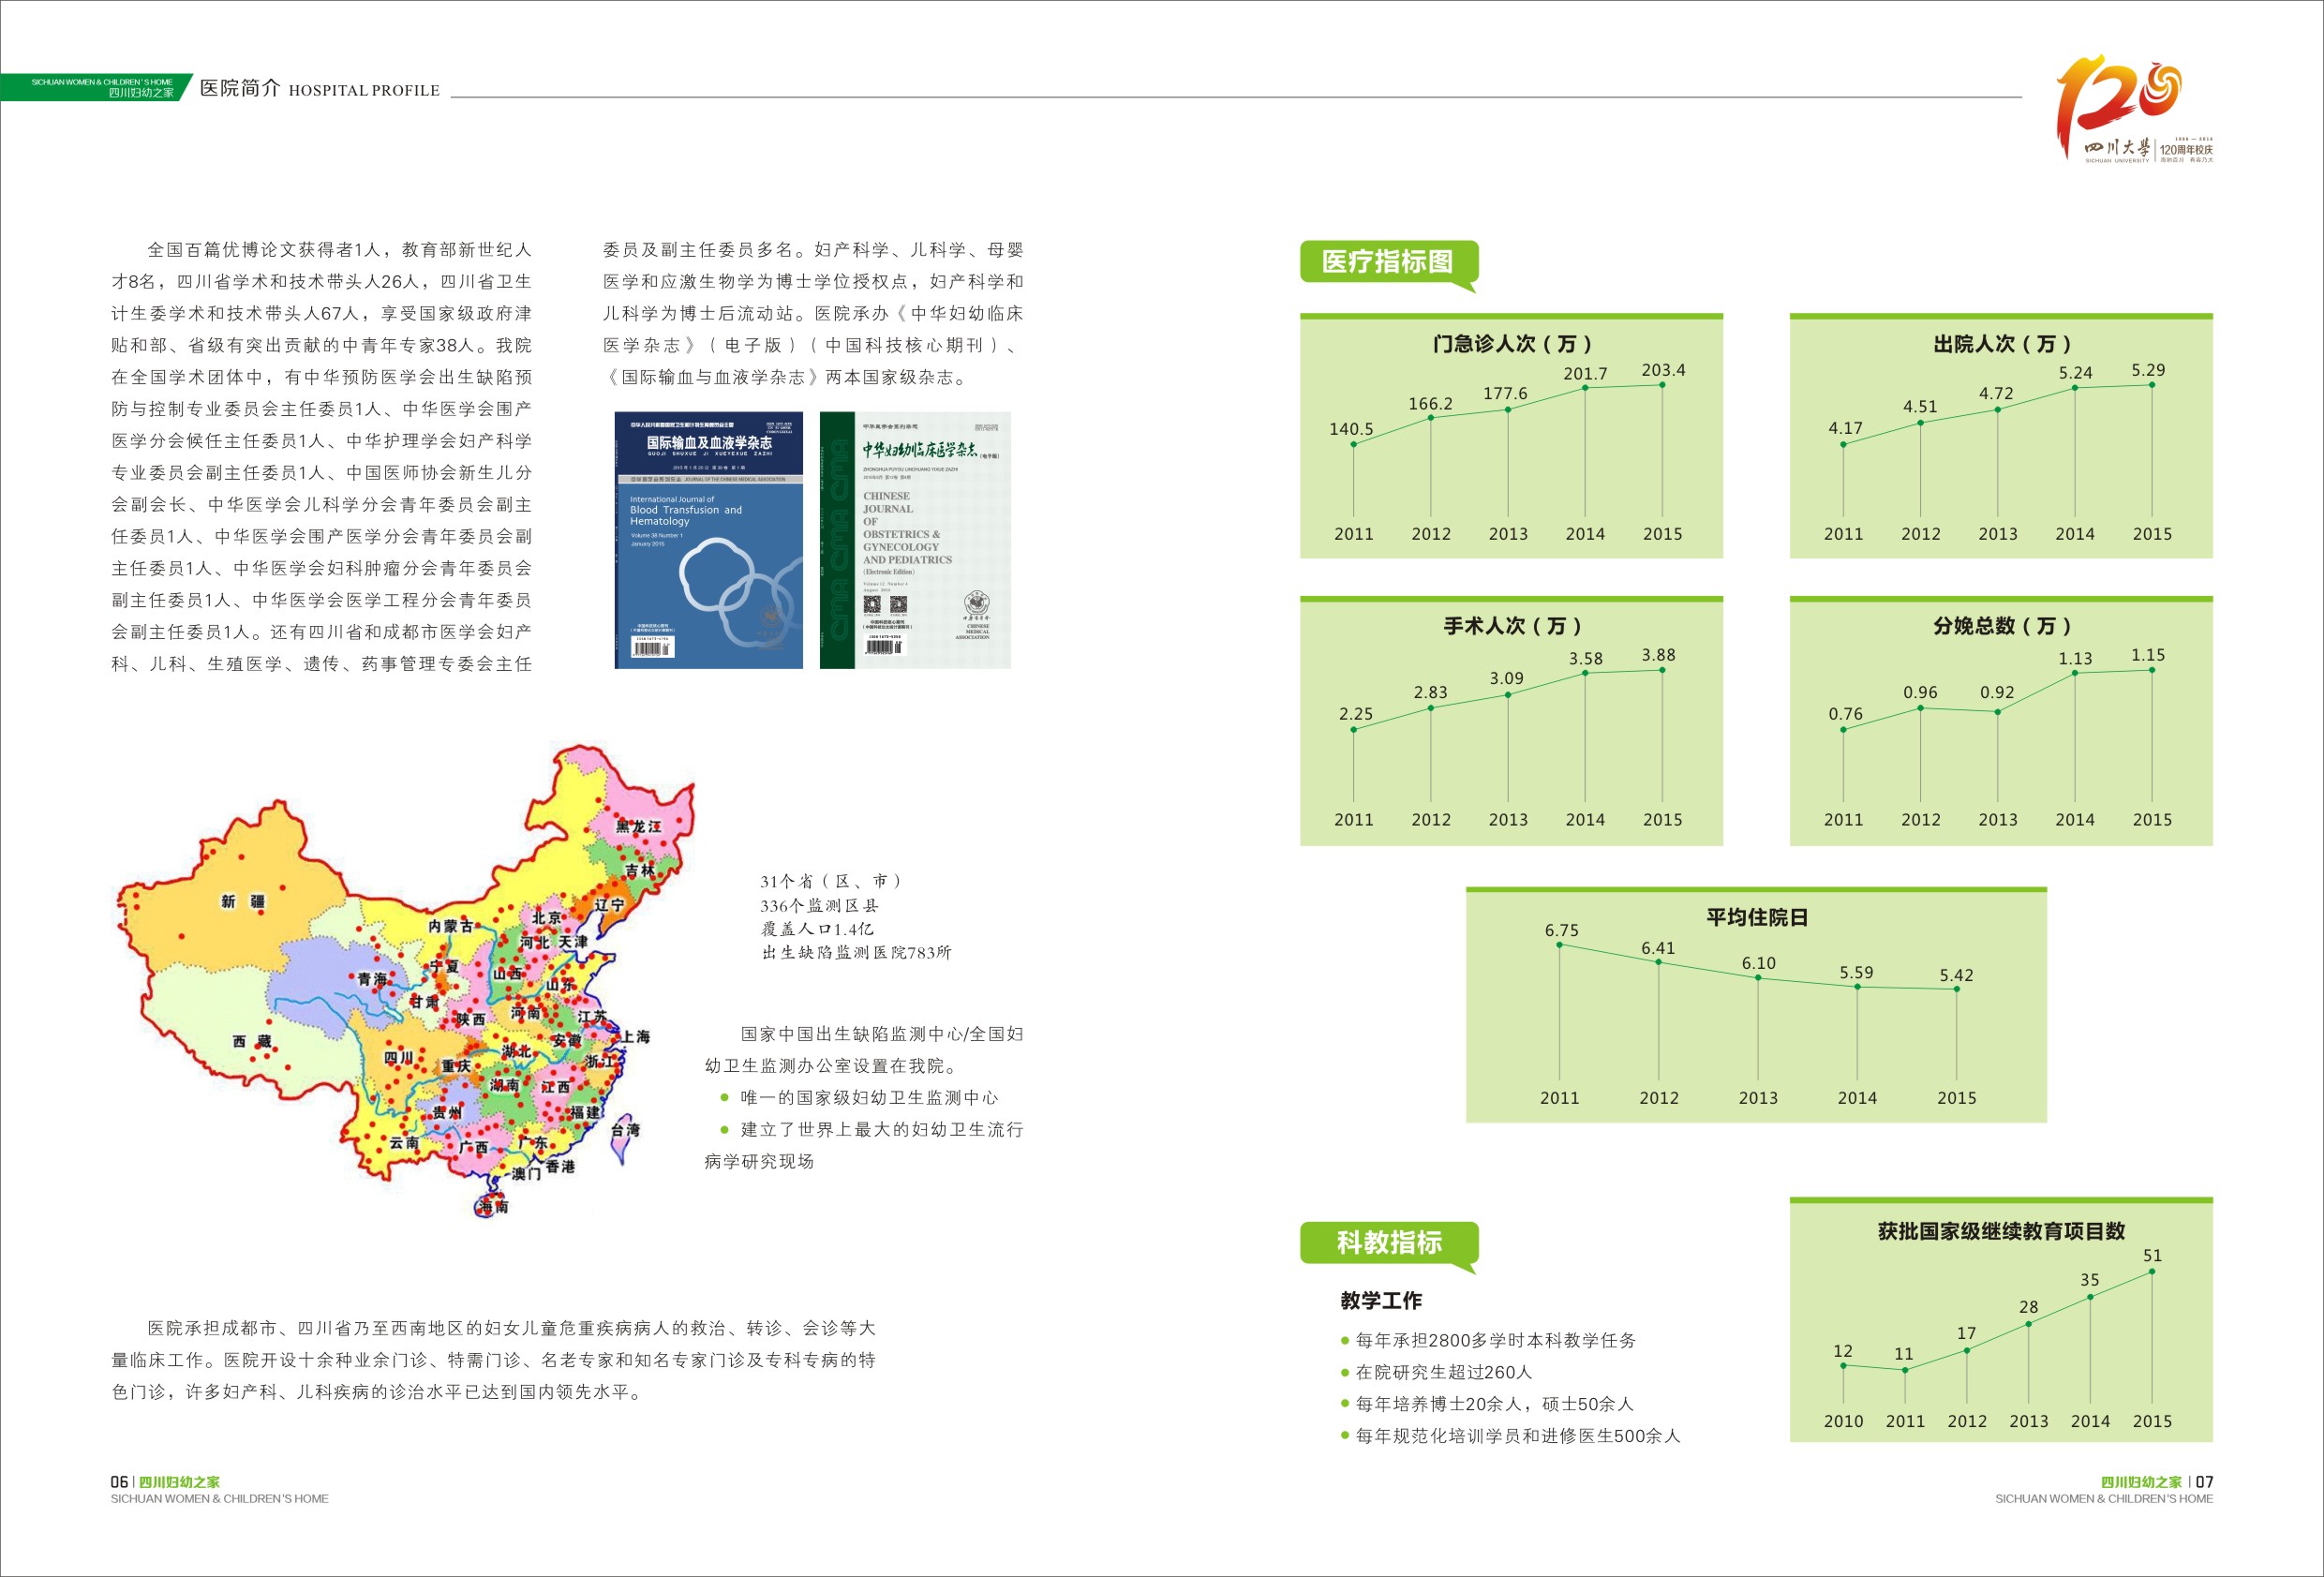The height and width of the screenshot is (1577, 2324).
Task: Click the 4.51 data value
Action: [x=1920, y=407]
